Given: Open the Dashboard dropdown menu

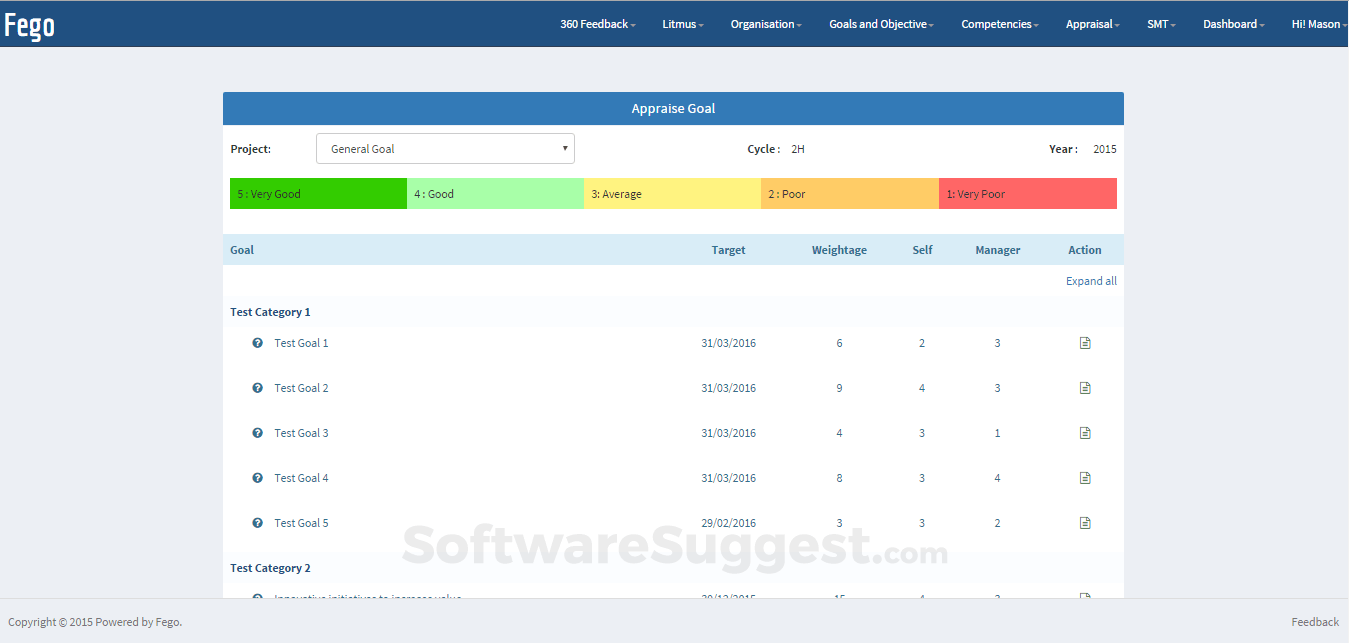Looking at the screenshot, I should pyautogui.click(x=1233, y=23).
